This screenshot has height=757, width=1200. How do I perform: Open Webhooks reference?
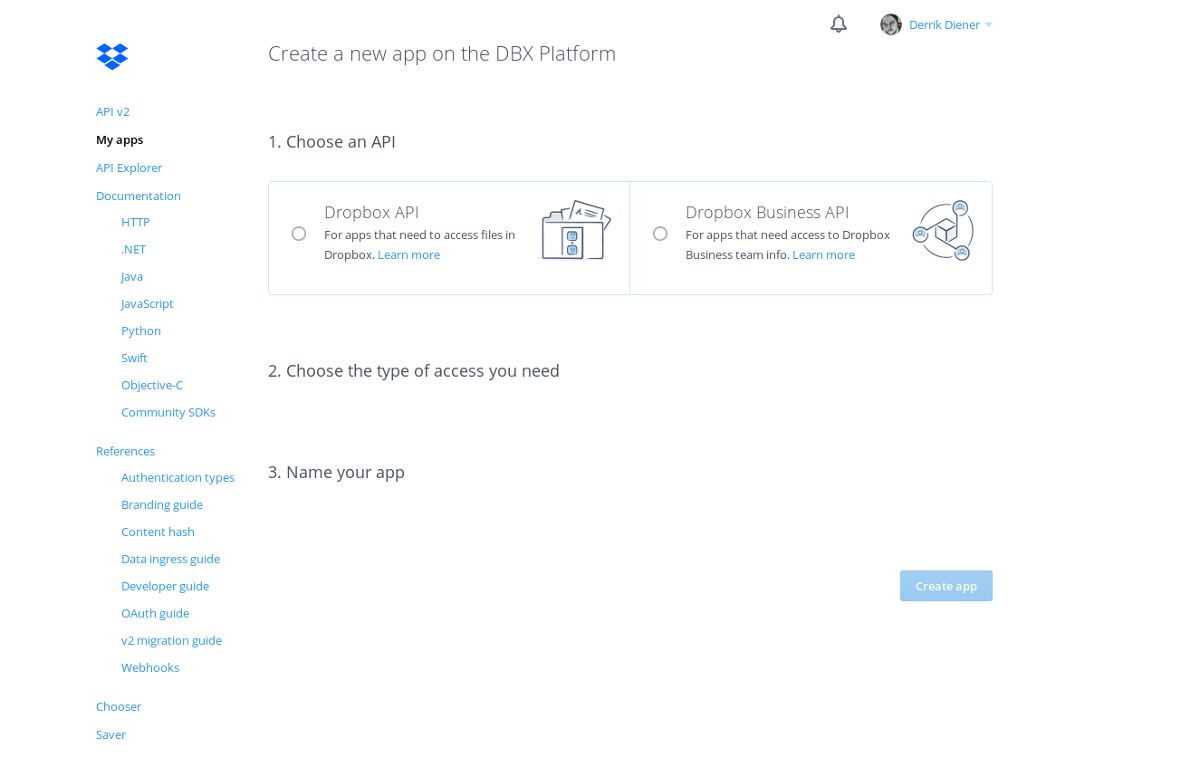coord(150,667)
